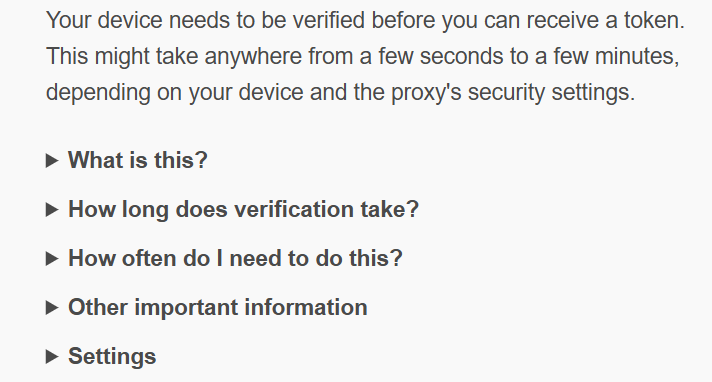Expand the 'How often do I need' triangle

[x=52, y=258]
